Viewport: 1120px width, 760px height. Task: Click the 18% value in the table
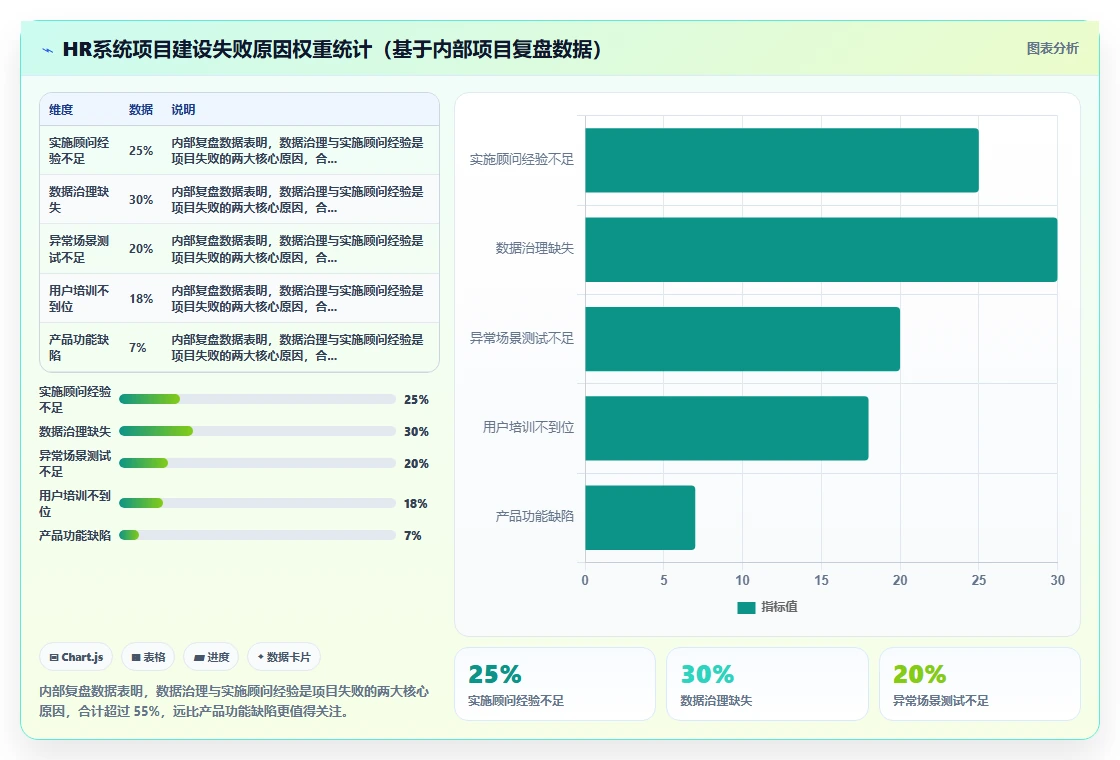pos(141,299)
